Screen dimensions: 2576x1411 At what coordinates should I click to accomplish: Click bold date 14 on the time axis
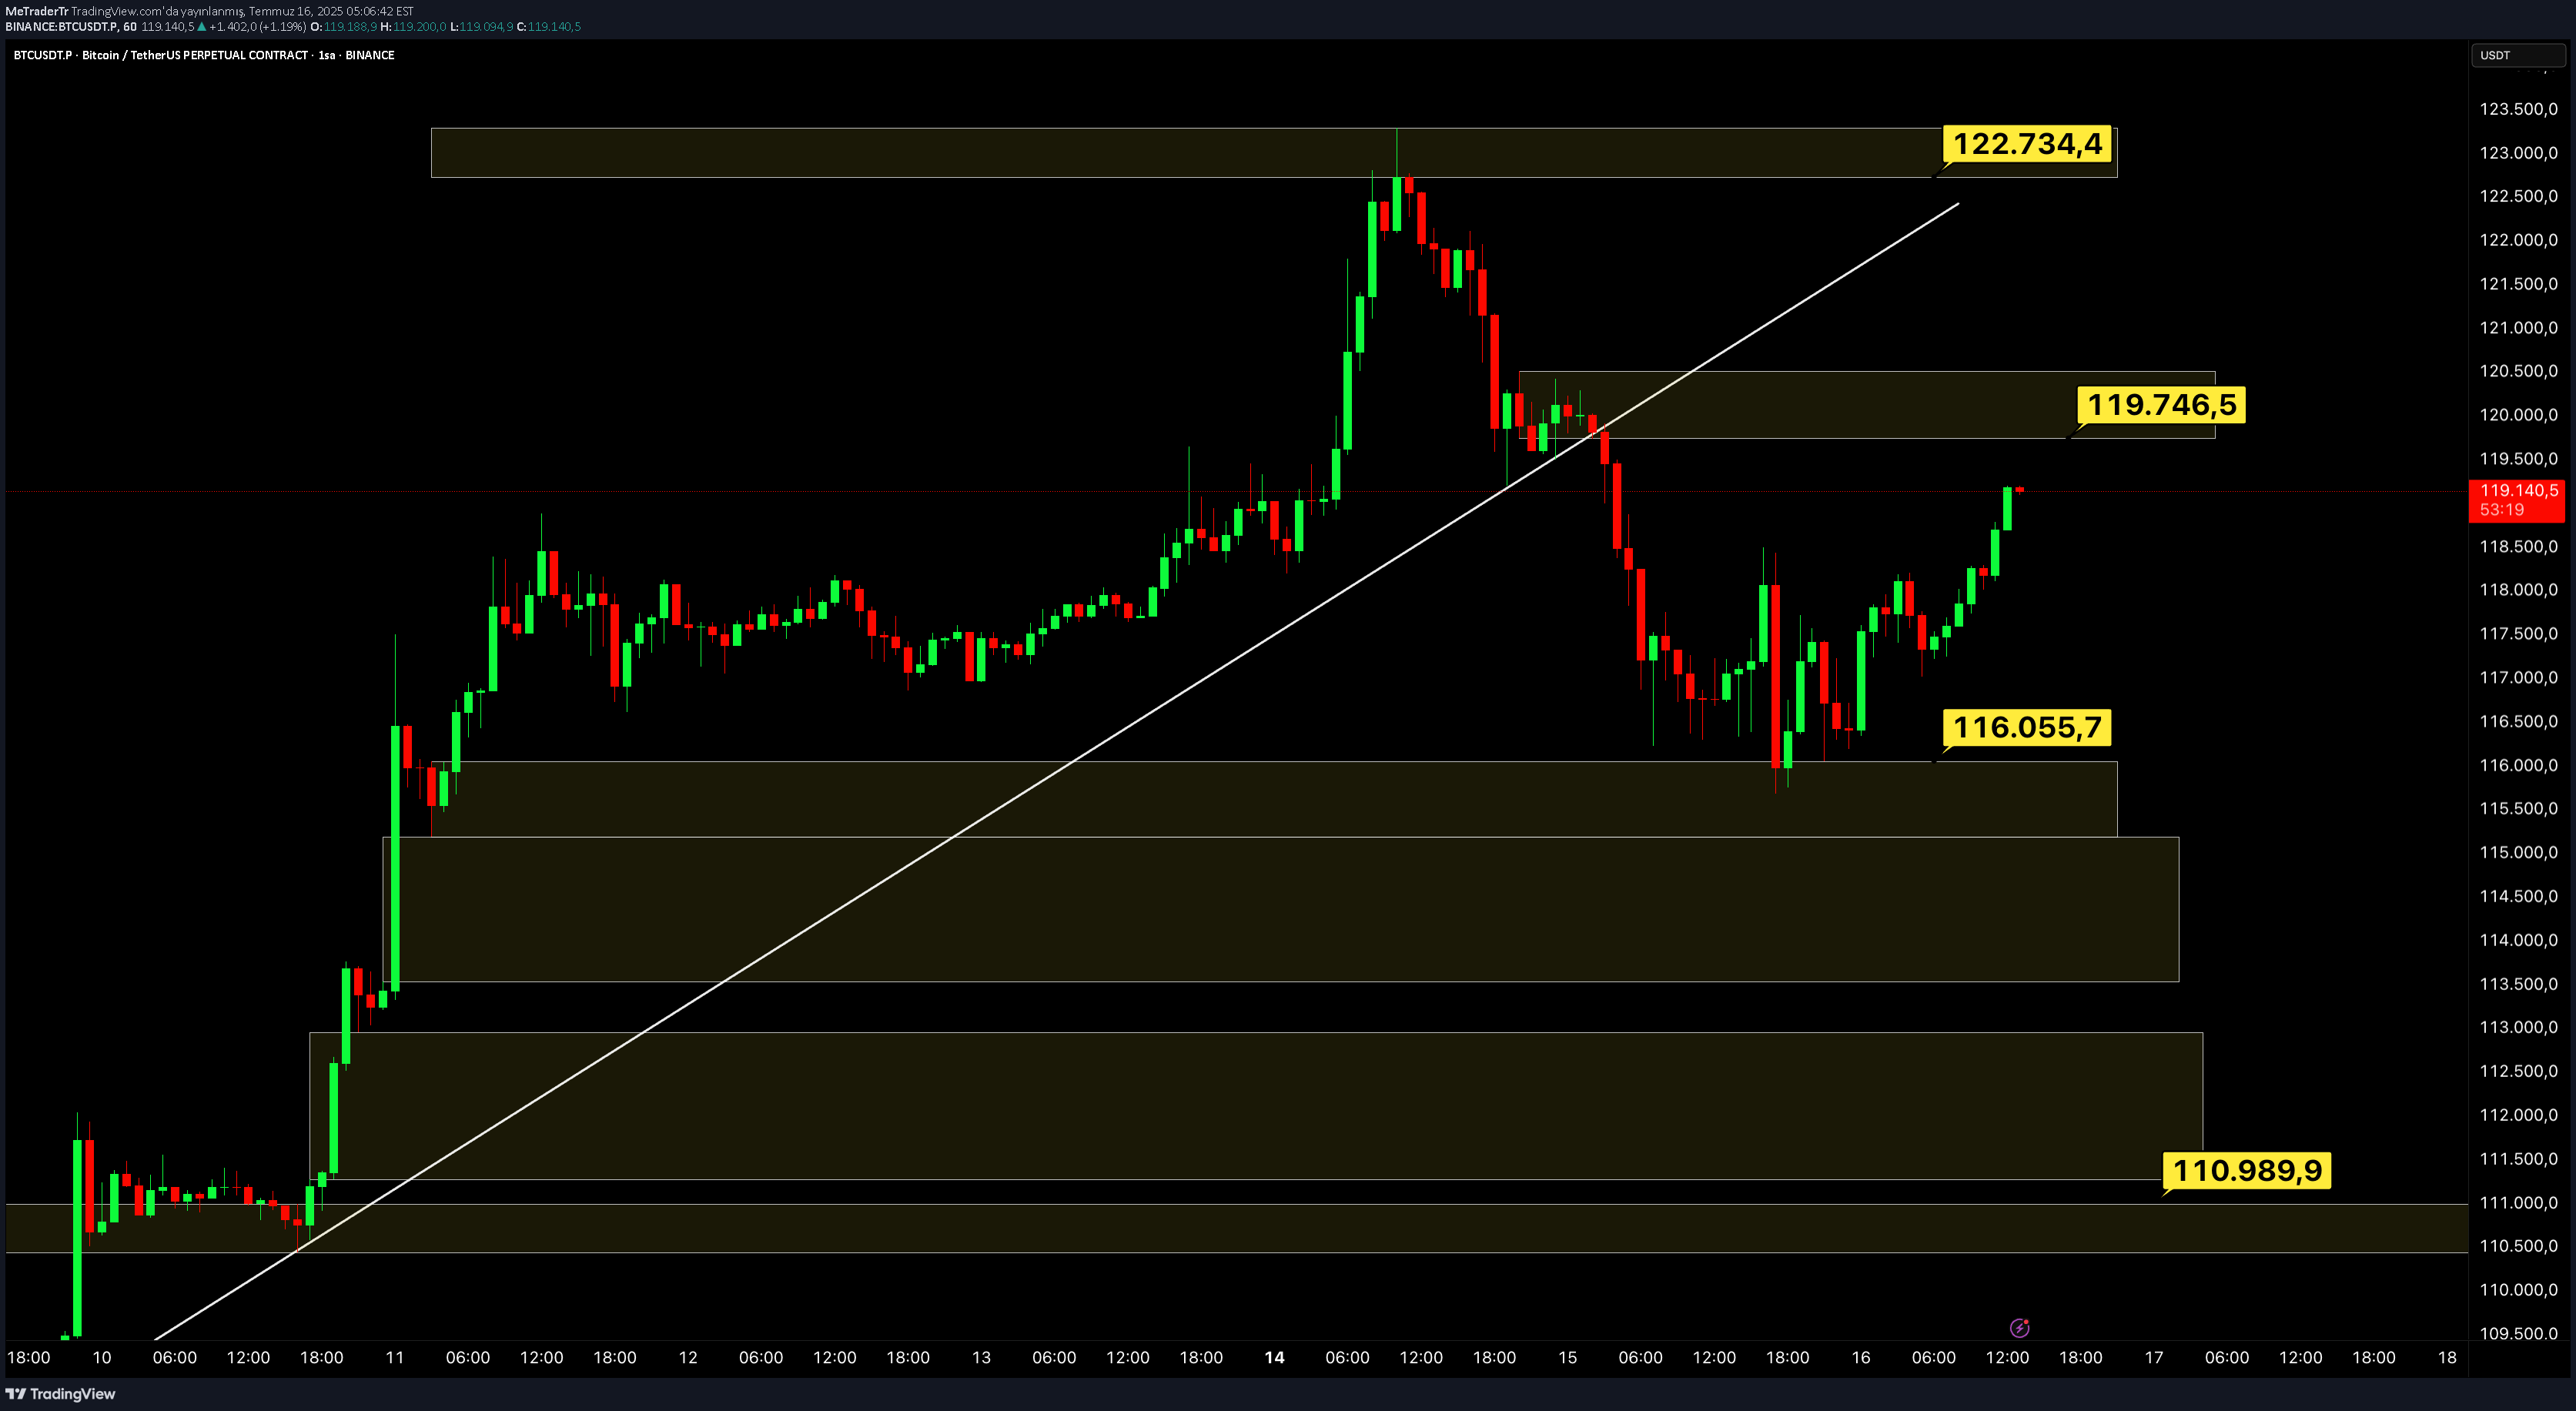click(x=1274, y=1358)
